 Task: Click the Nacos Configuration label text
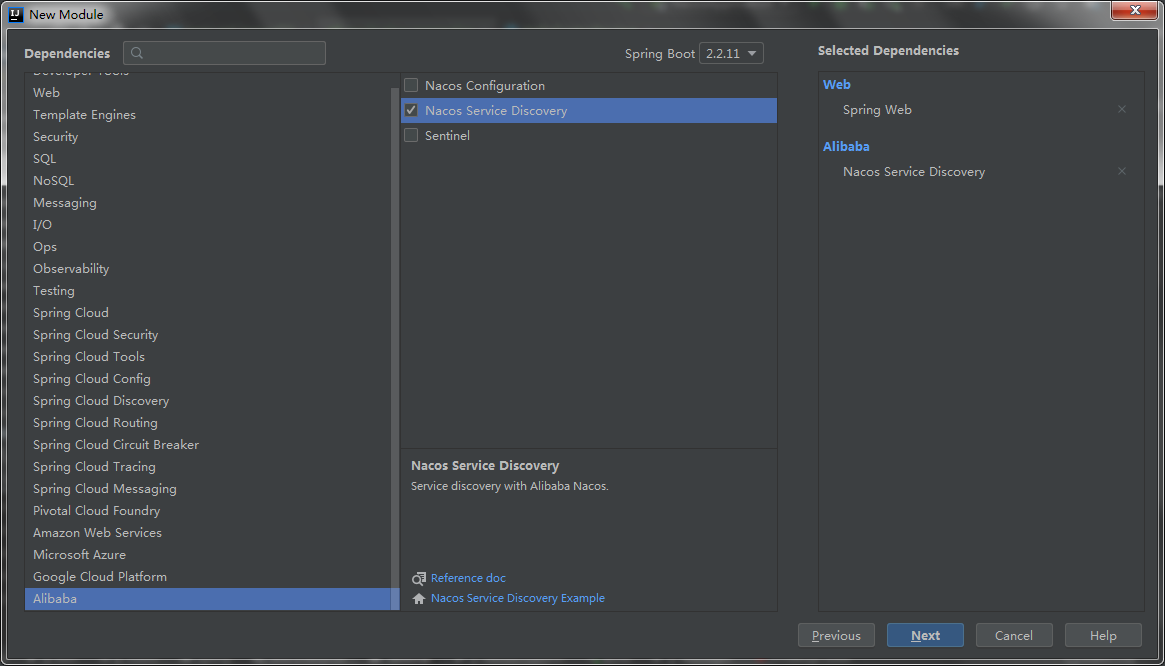pos(485,86)
